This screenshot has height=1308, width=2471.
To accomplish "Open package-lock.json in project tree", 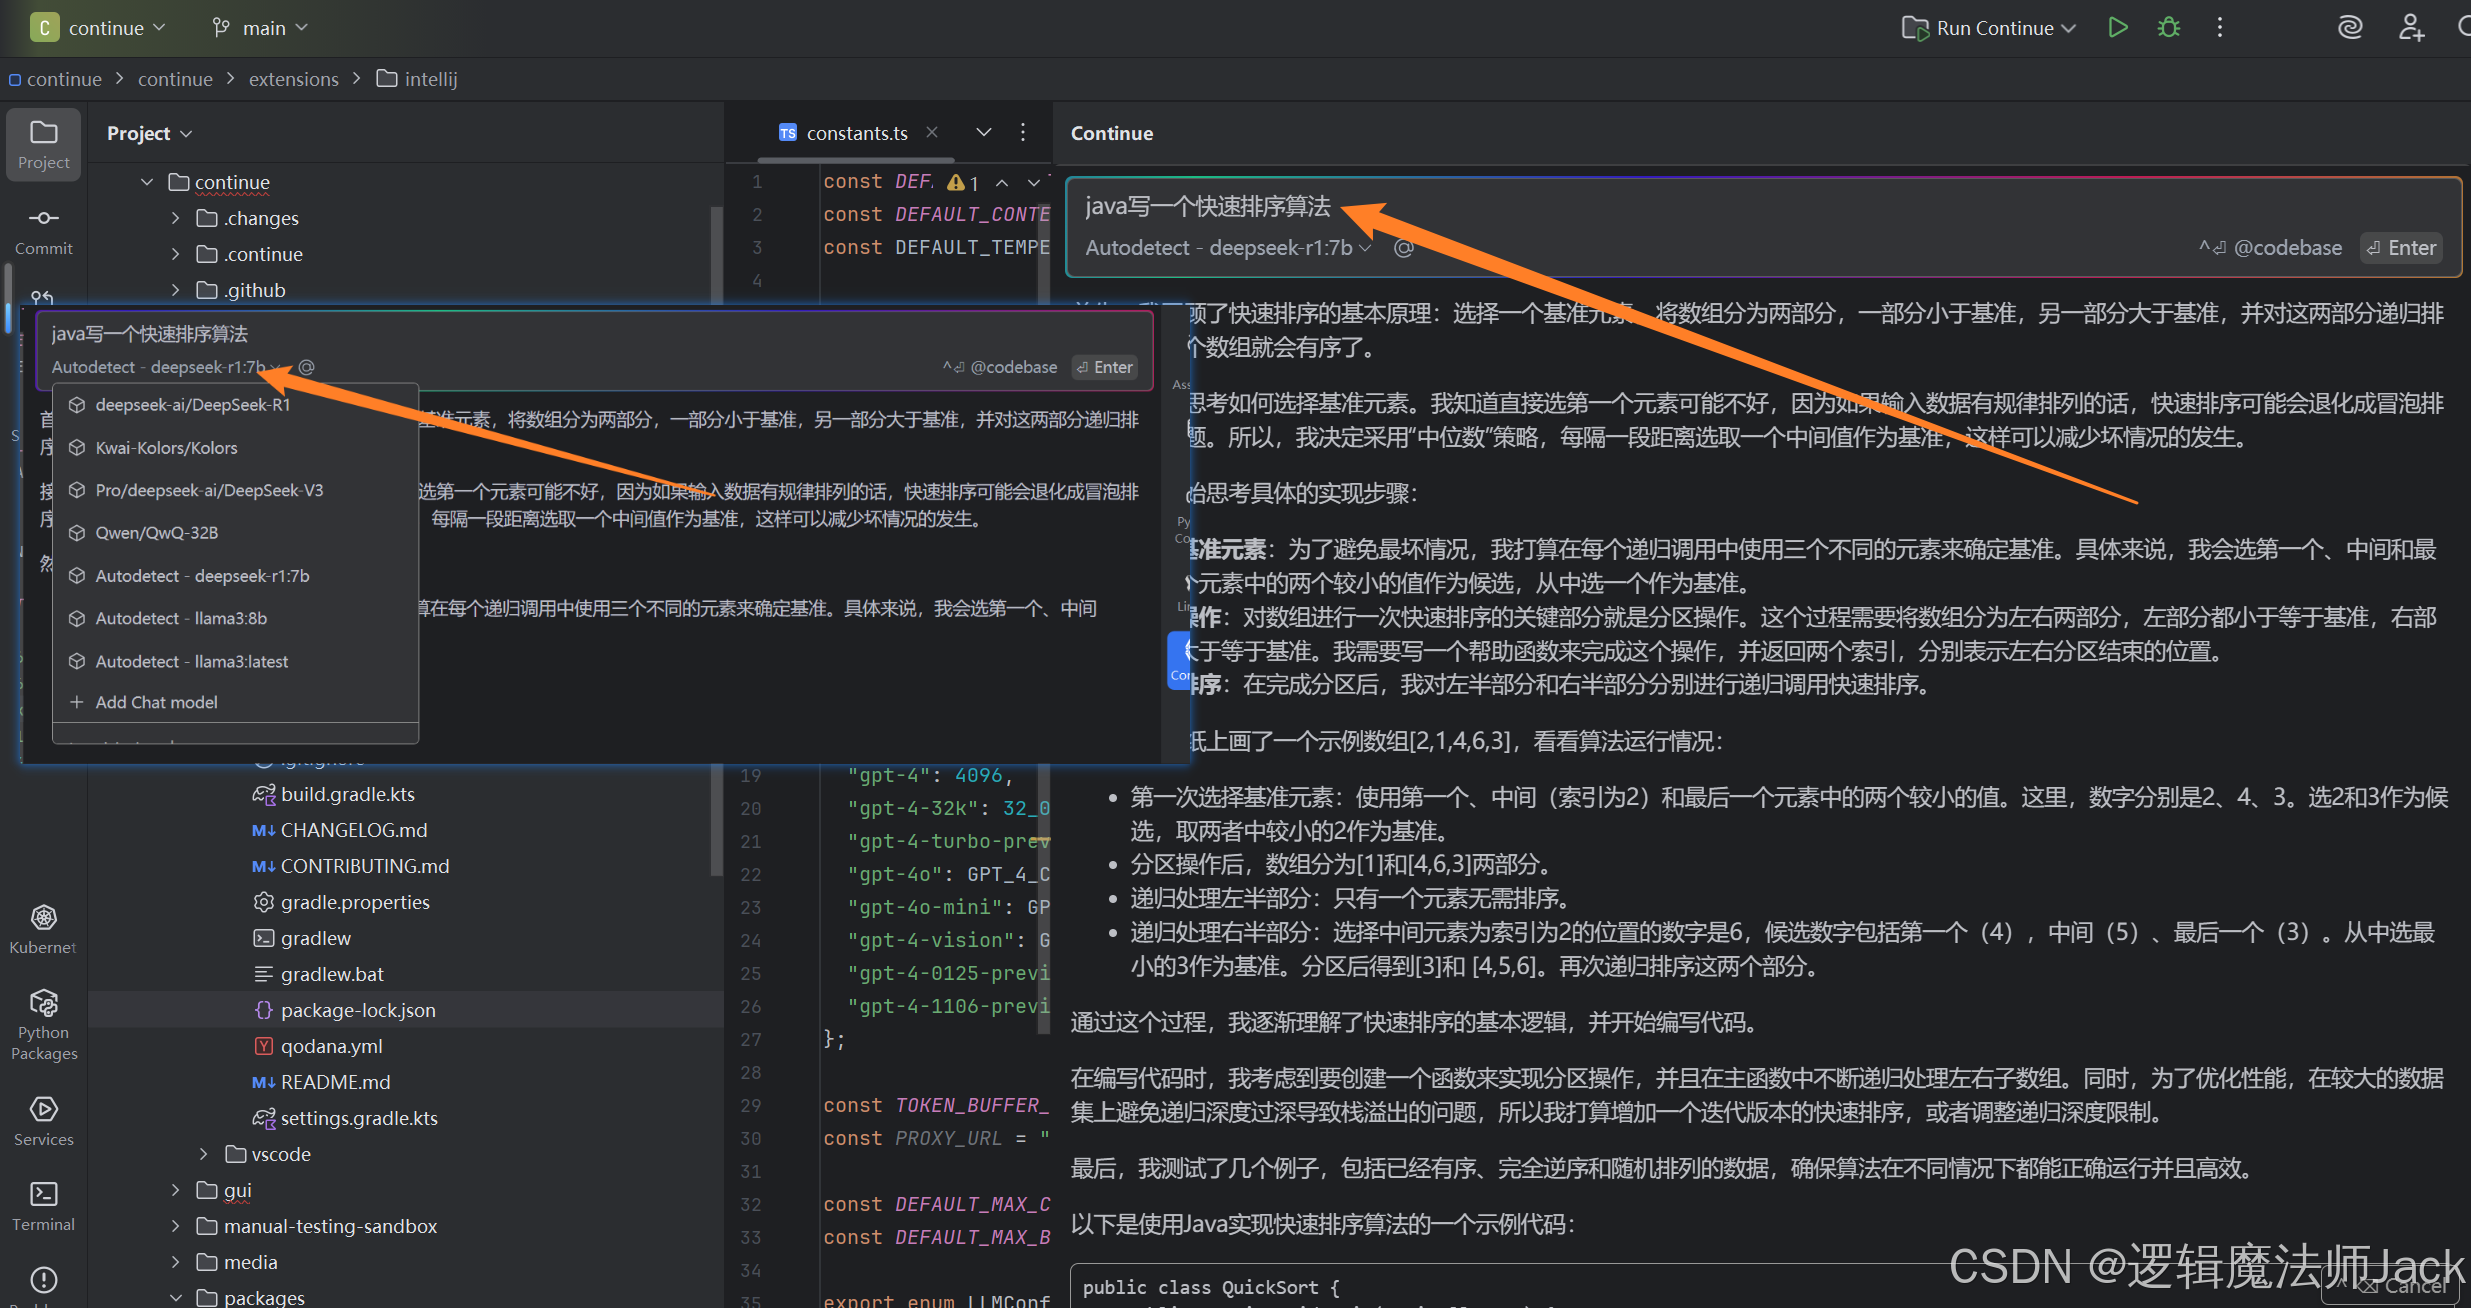I will click(357, 1010).
